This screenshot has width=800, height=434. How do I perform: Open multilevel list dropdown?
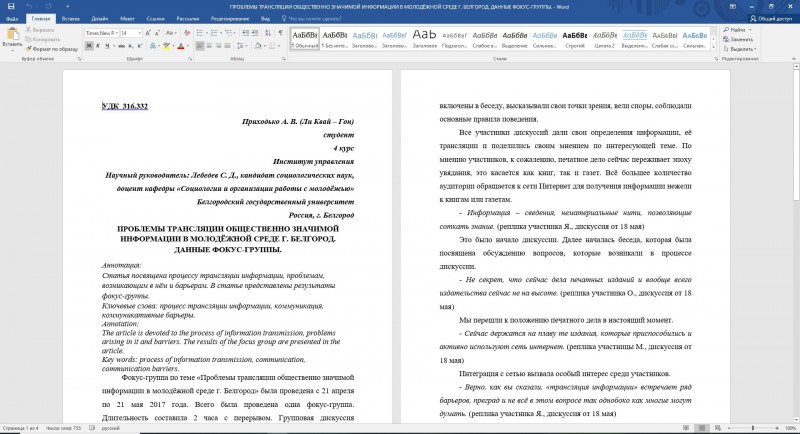coord(234,33)
